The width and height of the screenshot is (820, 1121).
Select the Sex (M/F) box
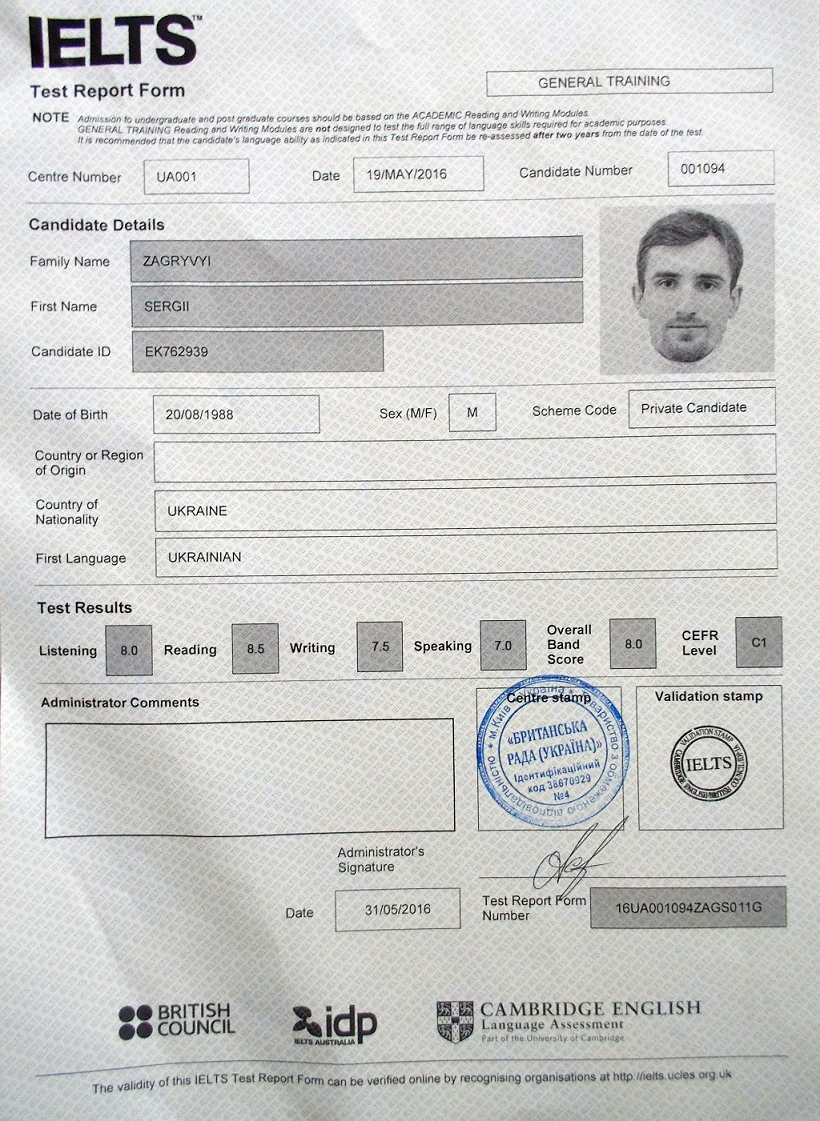tap(472, 412)
